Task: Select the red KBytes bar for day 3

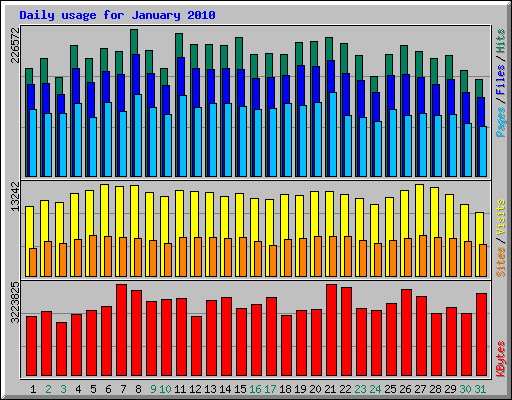Action: point(62,349)
